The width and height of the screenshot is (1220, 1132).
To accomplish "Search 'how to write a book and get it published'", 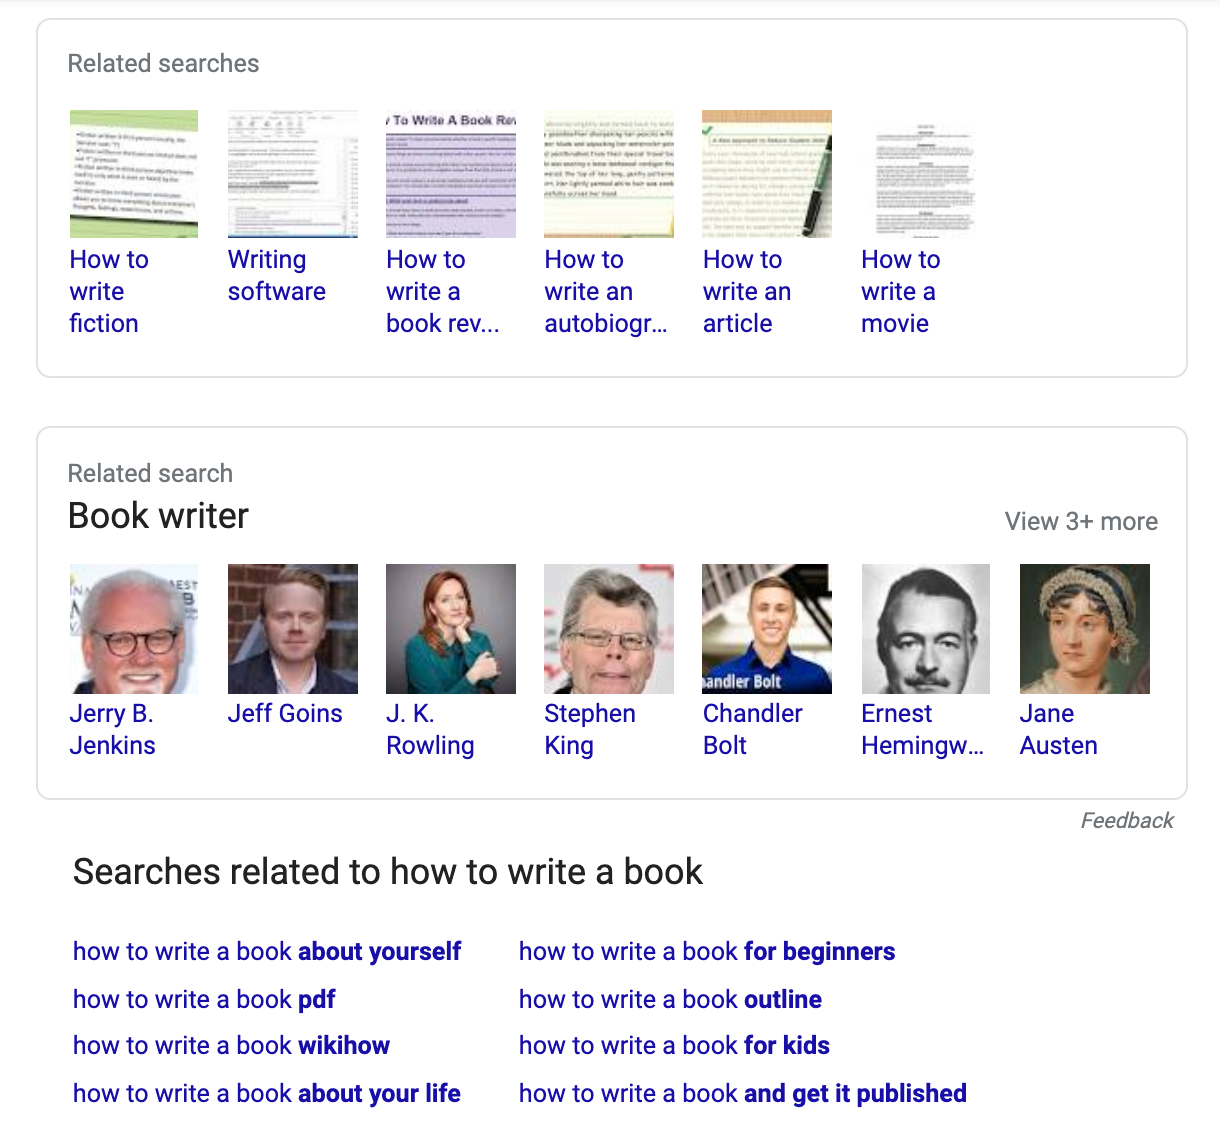I will pyautogui.click(x=743, y=1093).
